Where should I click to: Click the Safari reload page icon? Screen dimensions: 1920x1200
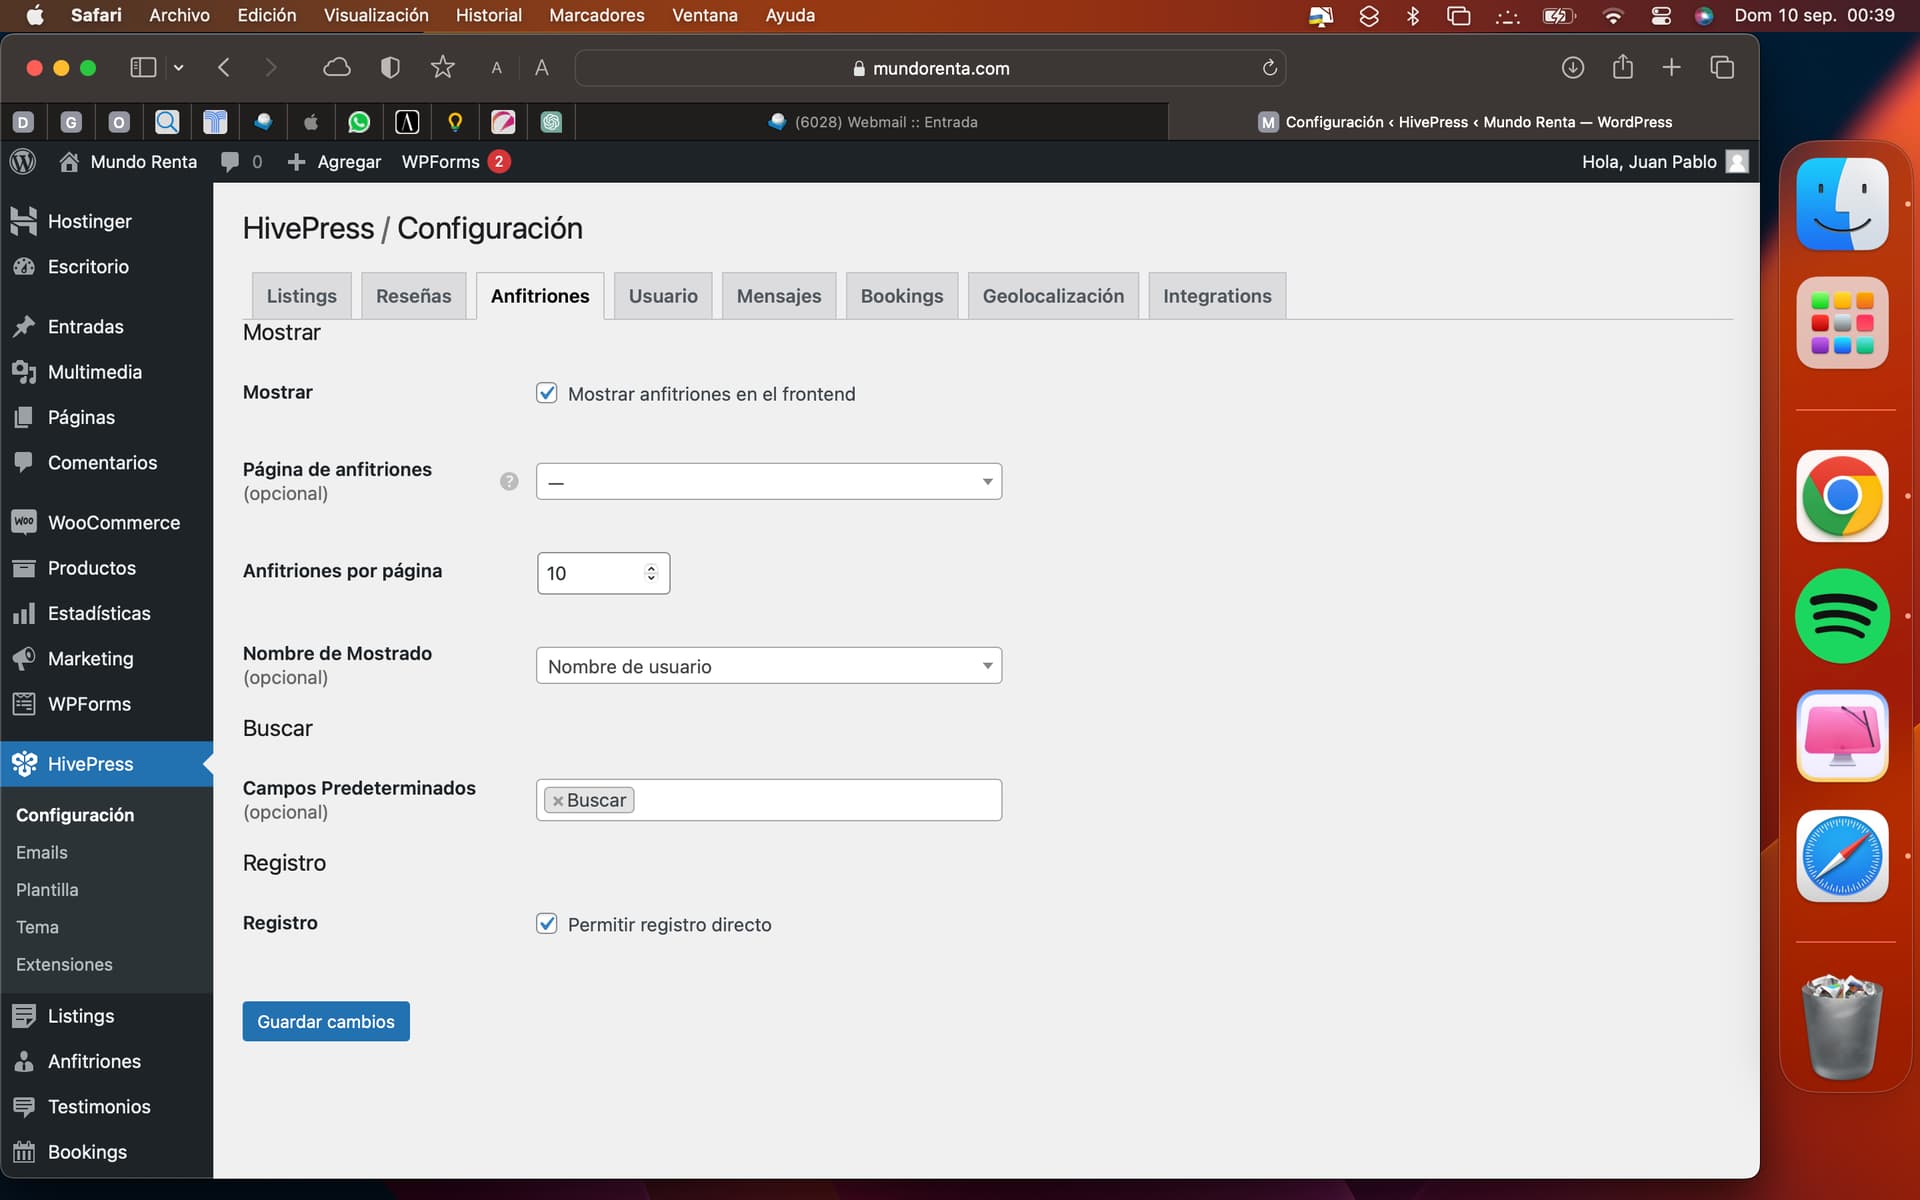point(1269,68)
